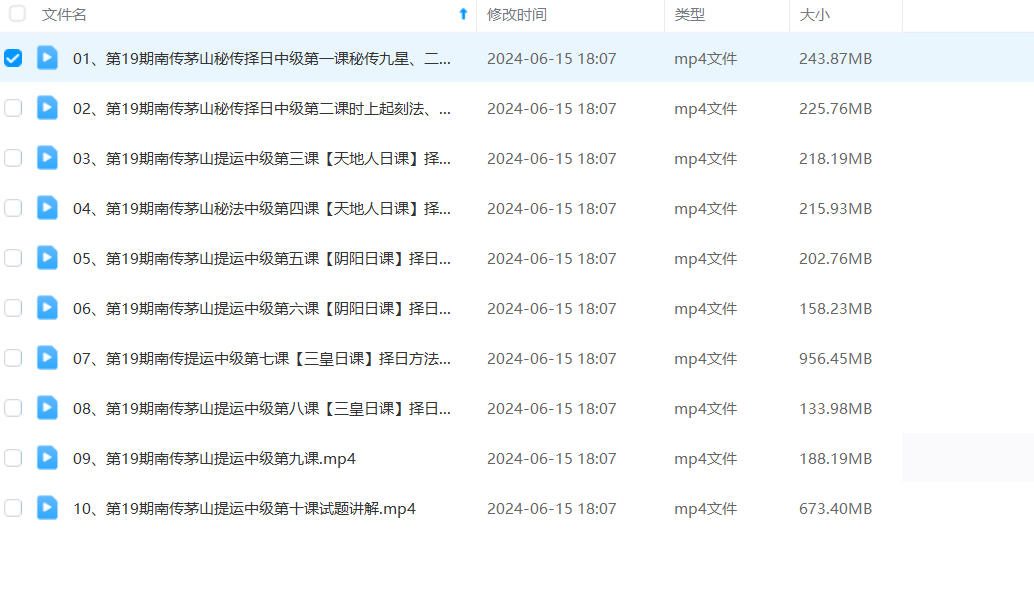Sort files by 修改时间 column
Image resolution: width=1034 pixels, height=589 pixels.
pyautogui.click(x=517, y=15)
